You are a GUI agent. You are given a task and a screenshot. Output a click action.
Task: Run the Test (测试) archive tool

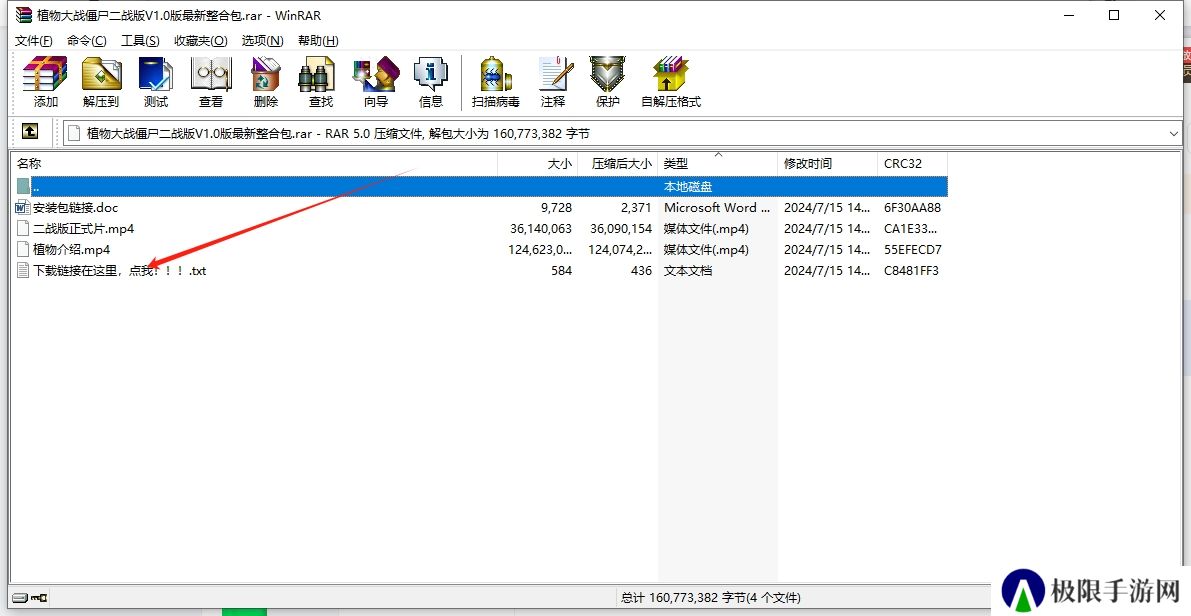point(156,81)
